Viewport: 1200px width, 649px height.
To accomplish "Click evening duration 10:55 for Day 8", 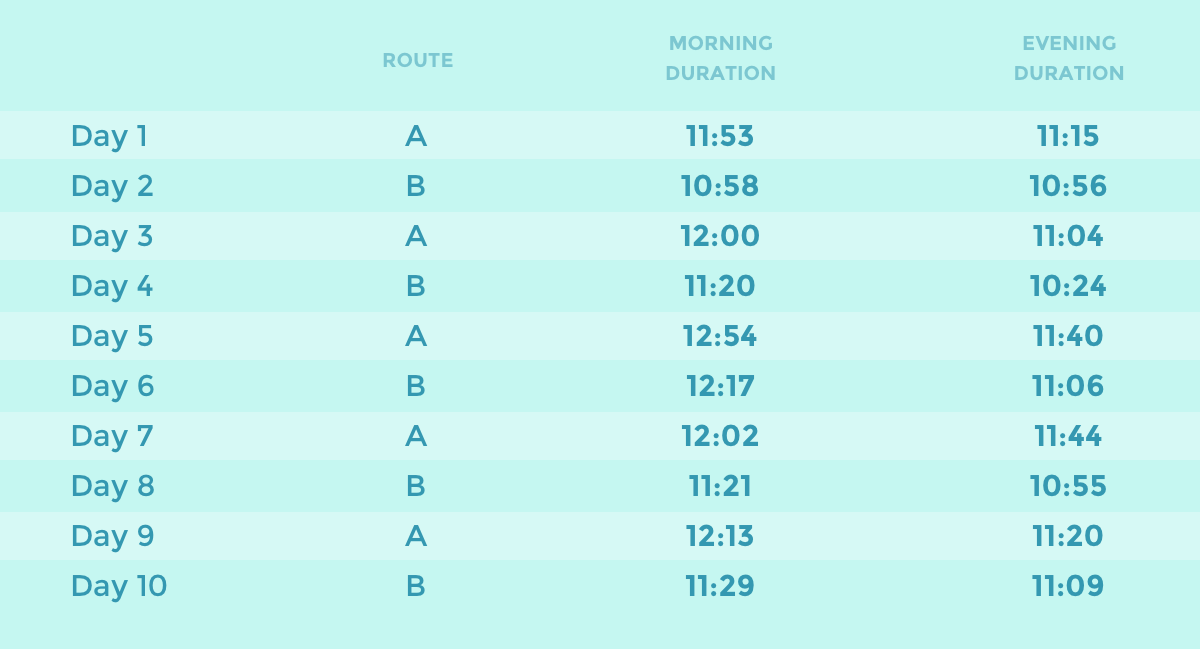I will (x=1068, y=486).
